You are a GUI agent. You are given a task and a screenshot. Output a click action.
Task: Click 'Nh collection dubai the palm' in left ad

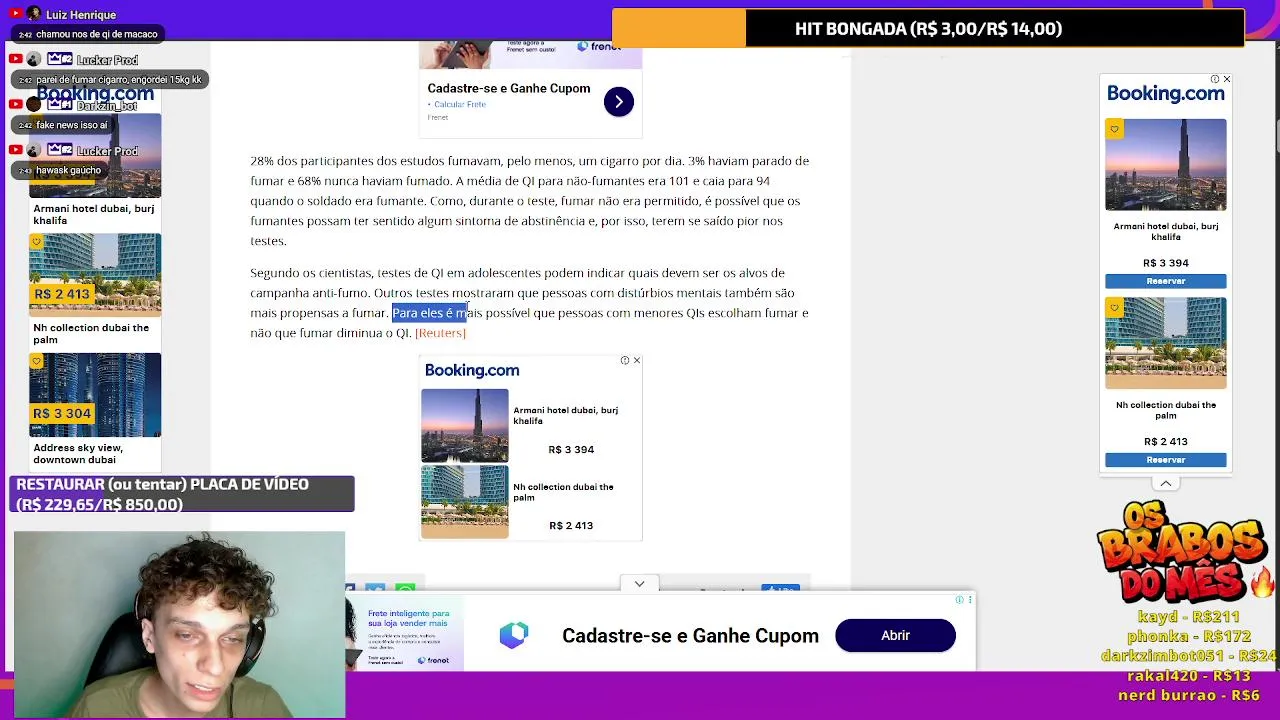[91, 334]
